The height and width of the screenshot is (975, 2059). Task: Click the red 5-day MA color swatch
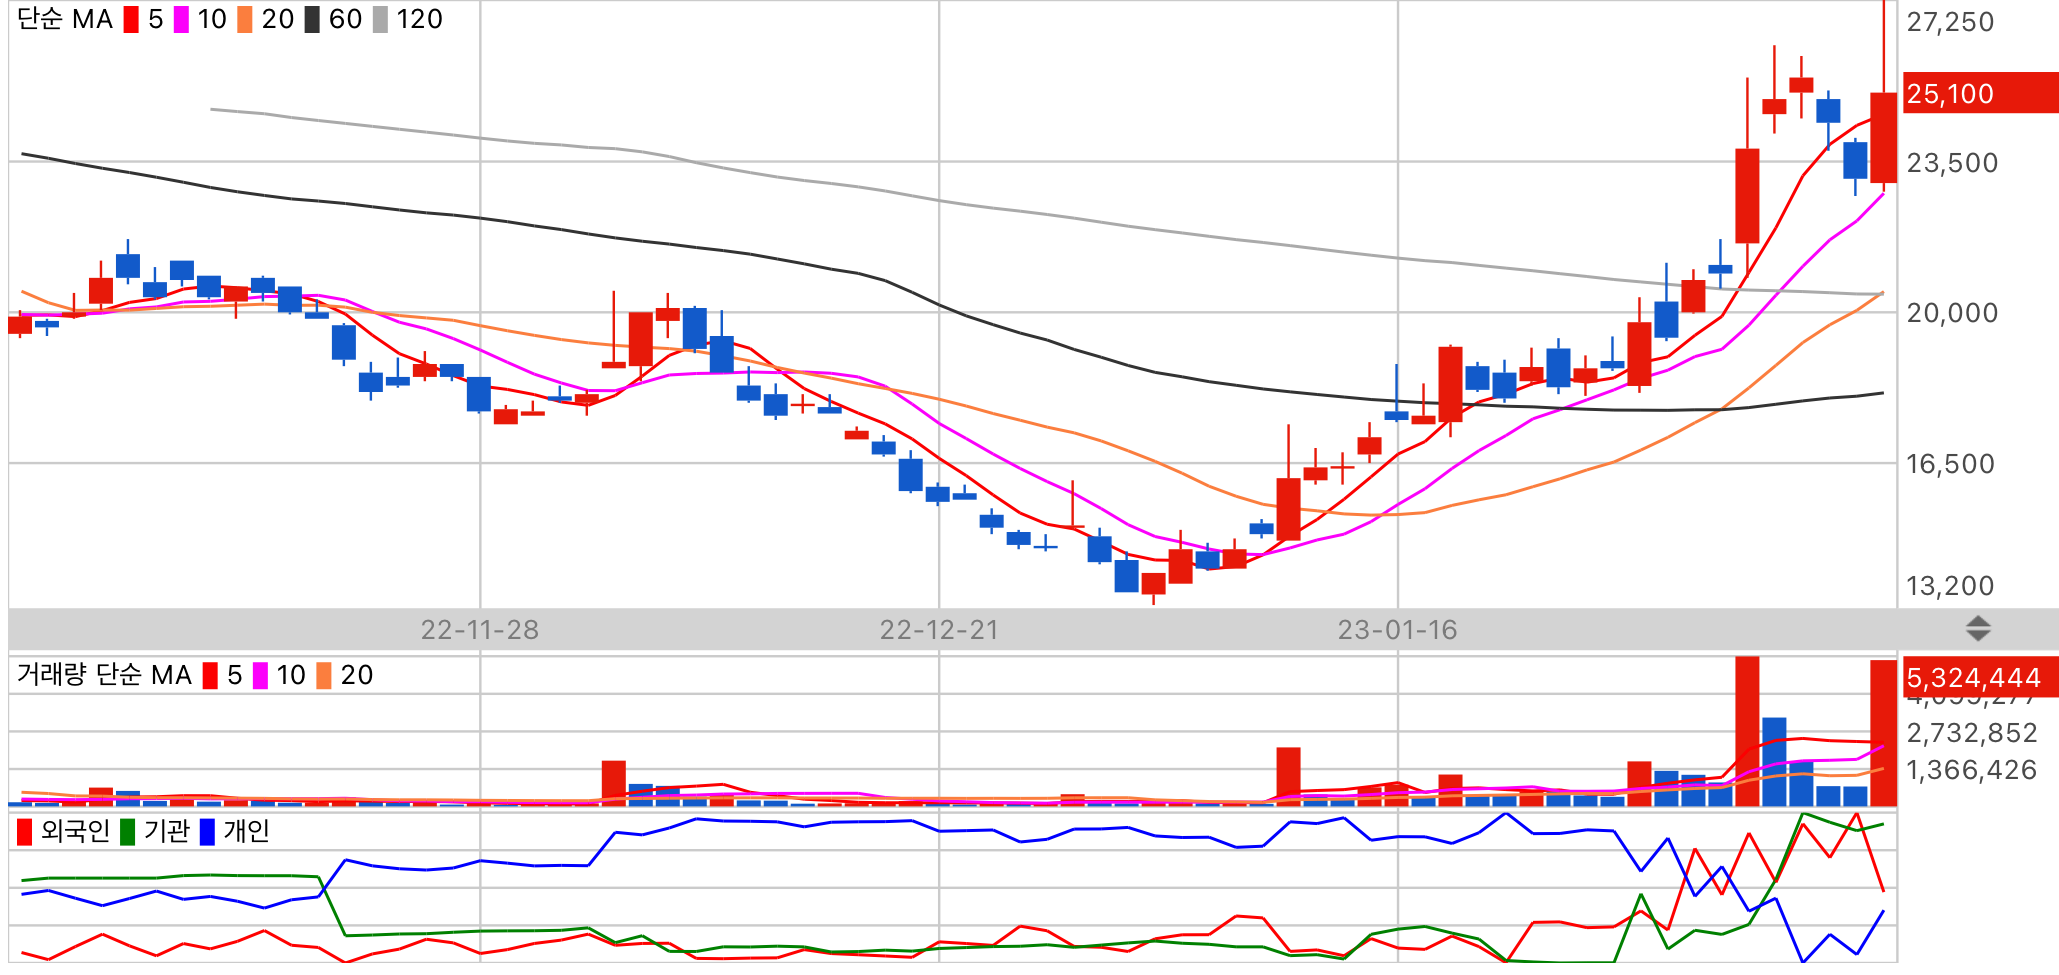[x=131, y=20]
